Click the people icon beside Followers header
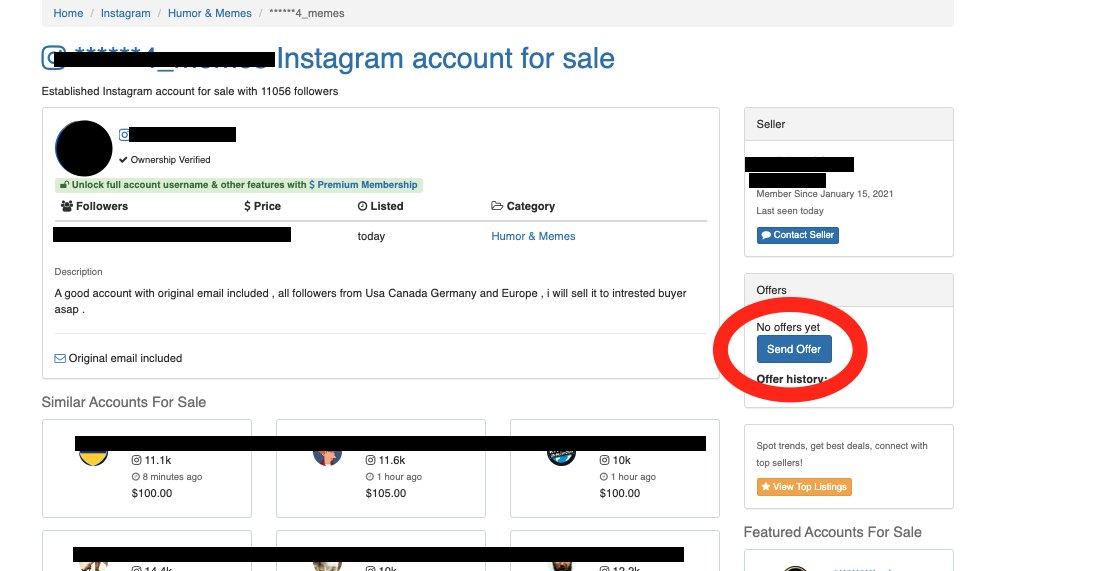Image resolution: width=1120 pixels, height=571 pixels. (67, 206)
